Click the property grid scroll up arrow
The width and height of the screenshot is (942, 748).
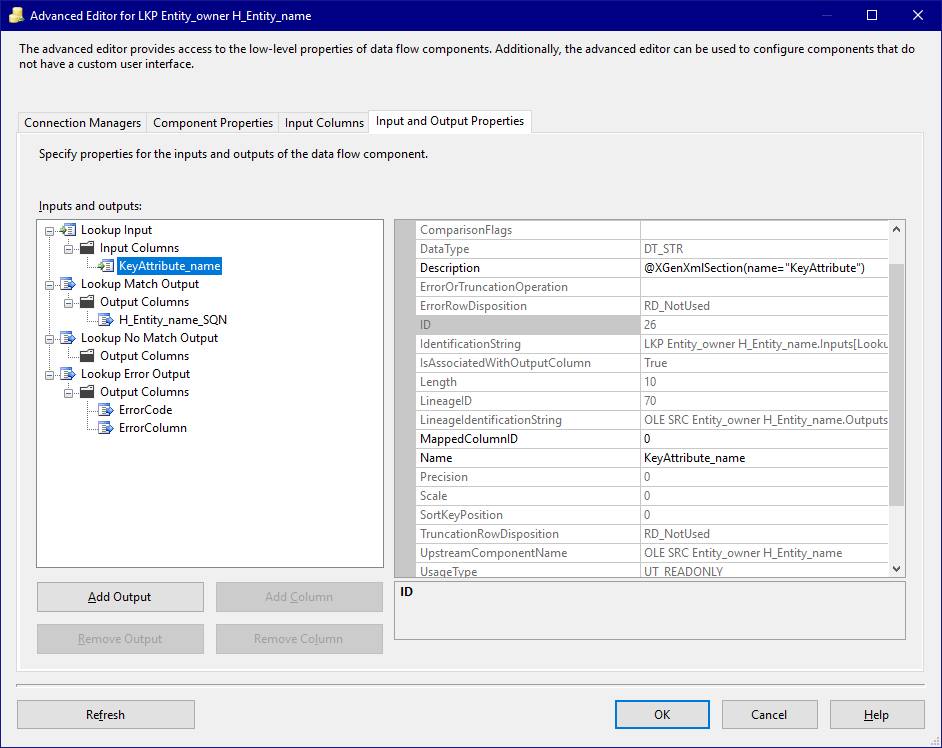pos(896,230)
